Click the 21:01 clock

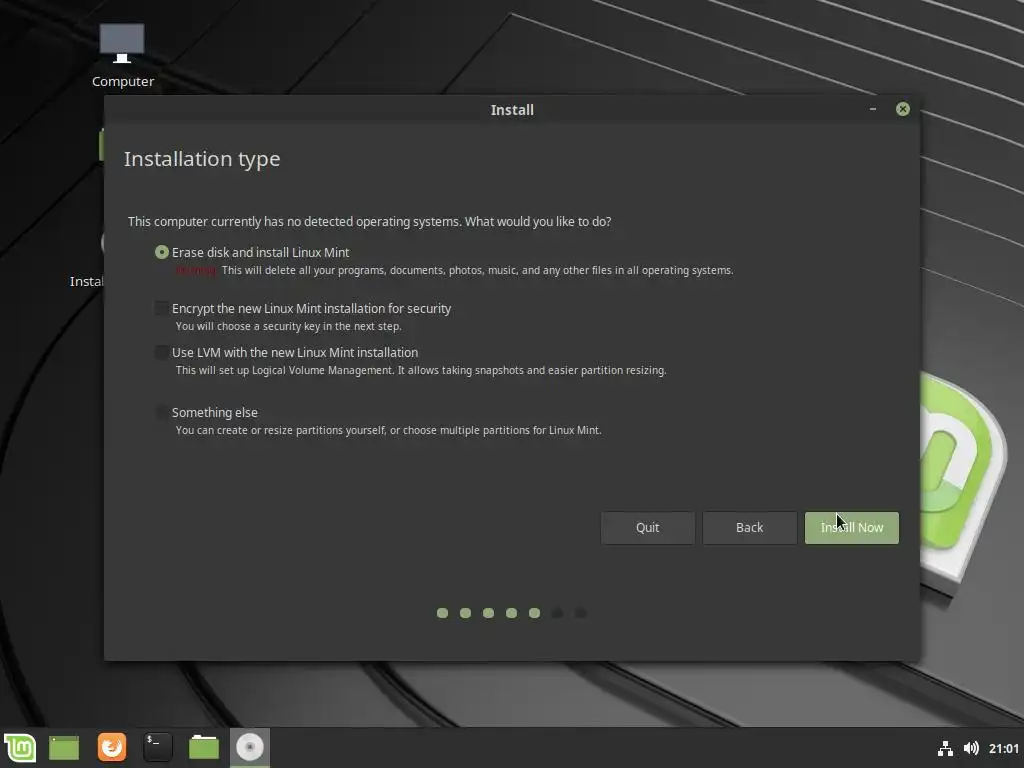(x=1003, y=748)
